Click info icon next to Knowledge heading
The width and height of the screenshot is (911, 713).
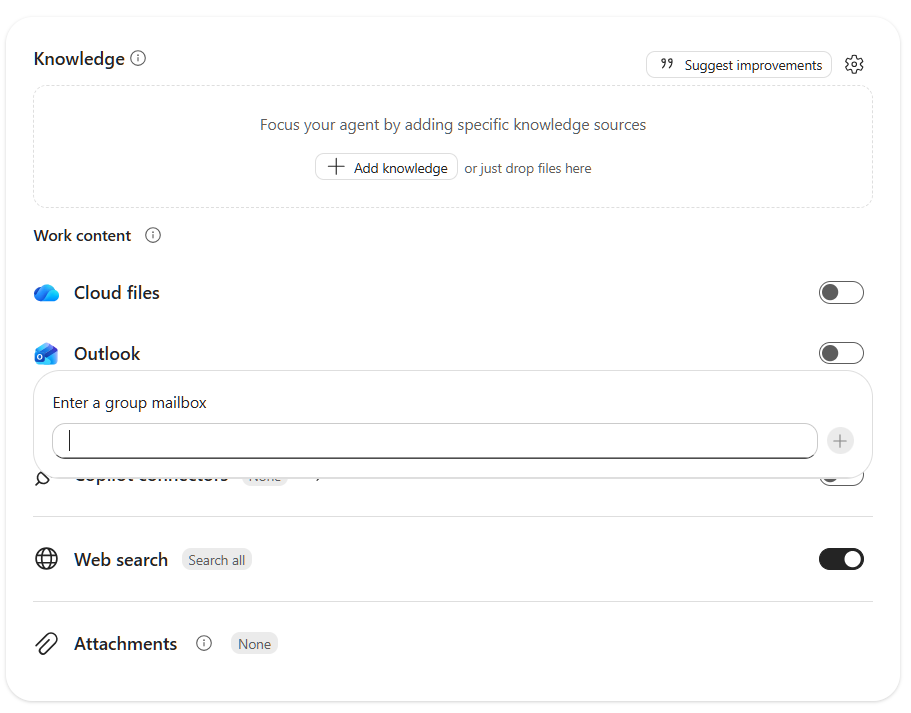click(x=138, y=58)
